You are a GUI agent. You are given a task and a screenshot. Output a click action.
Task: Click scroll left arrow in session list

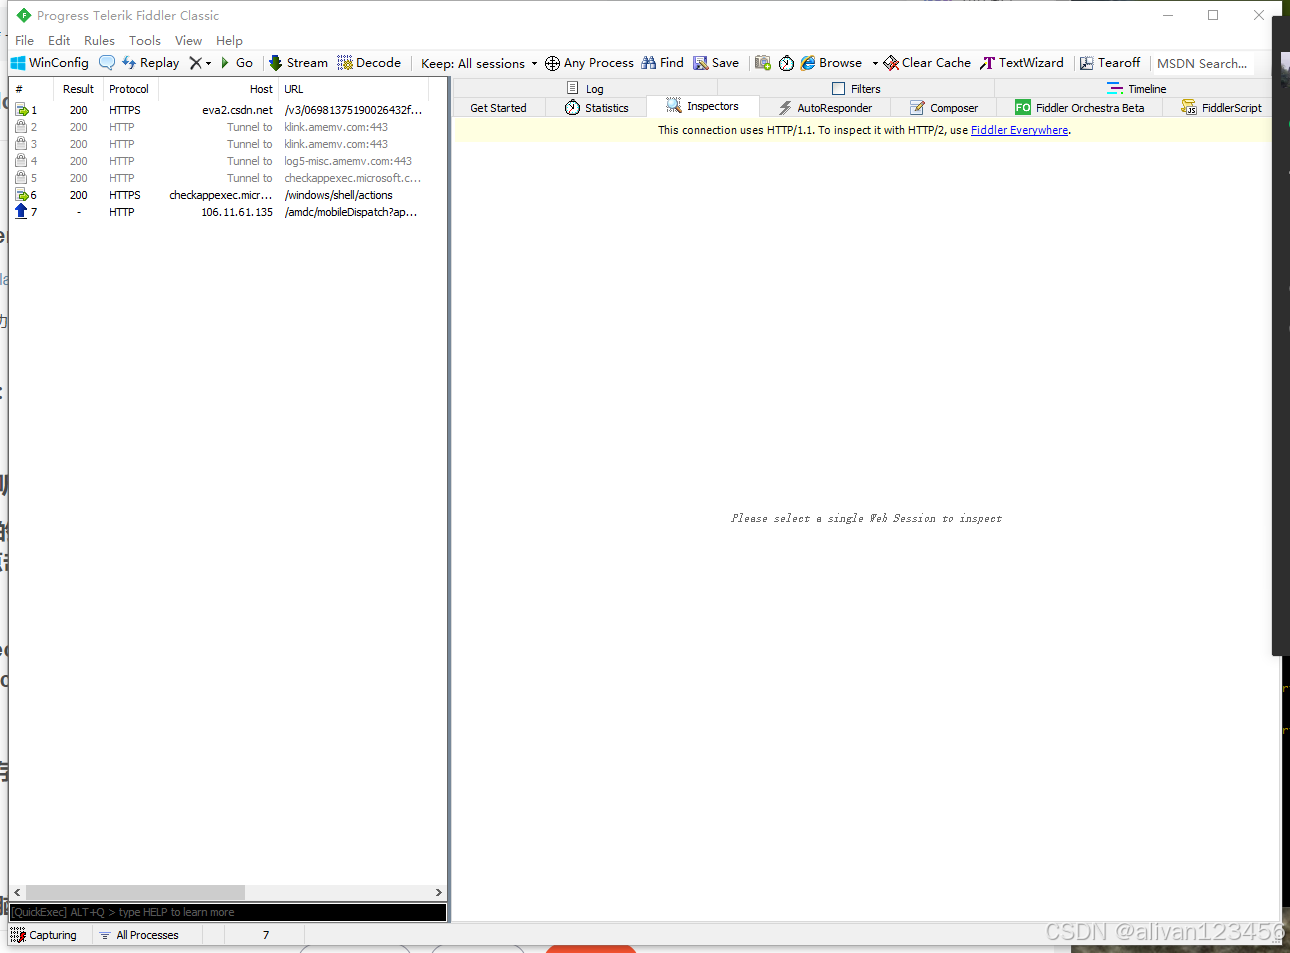(x=17, y=892)
